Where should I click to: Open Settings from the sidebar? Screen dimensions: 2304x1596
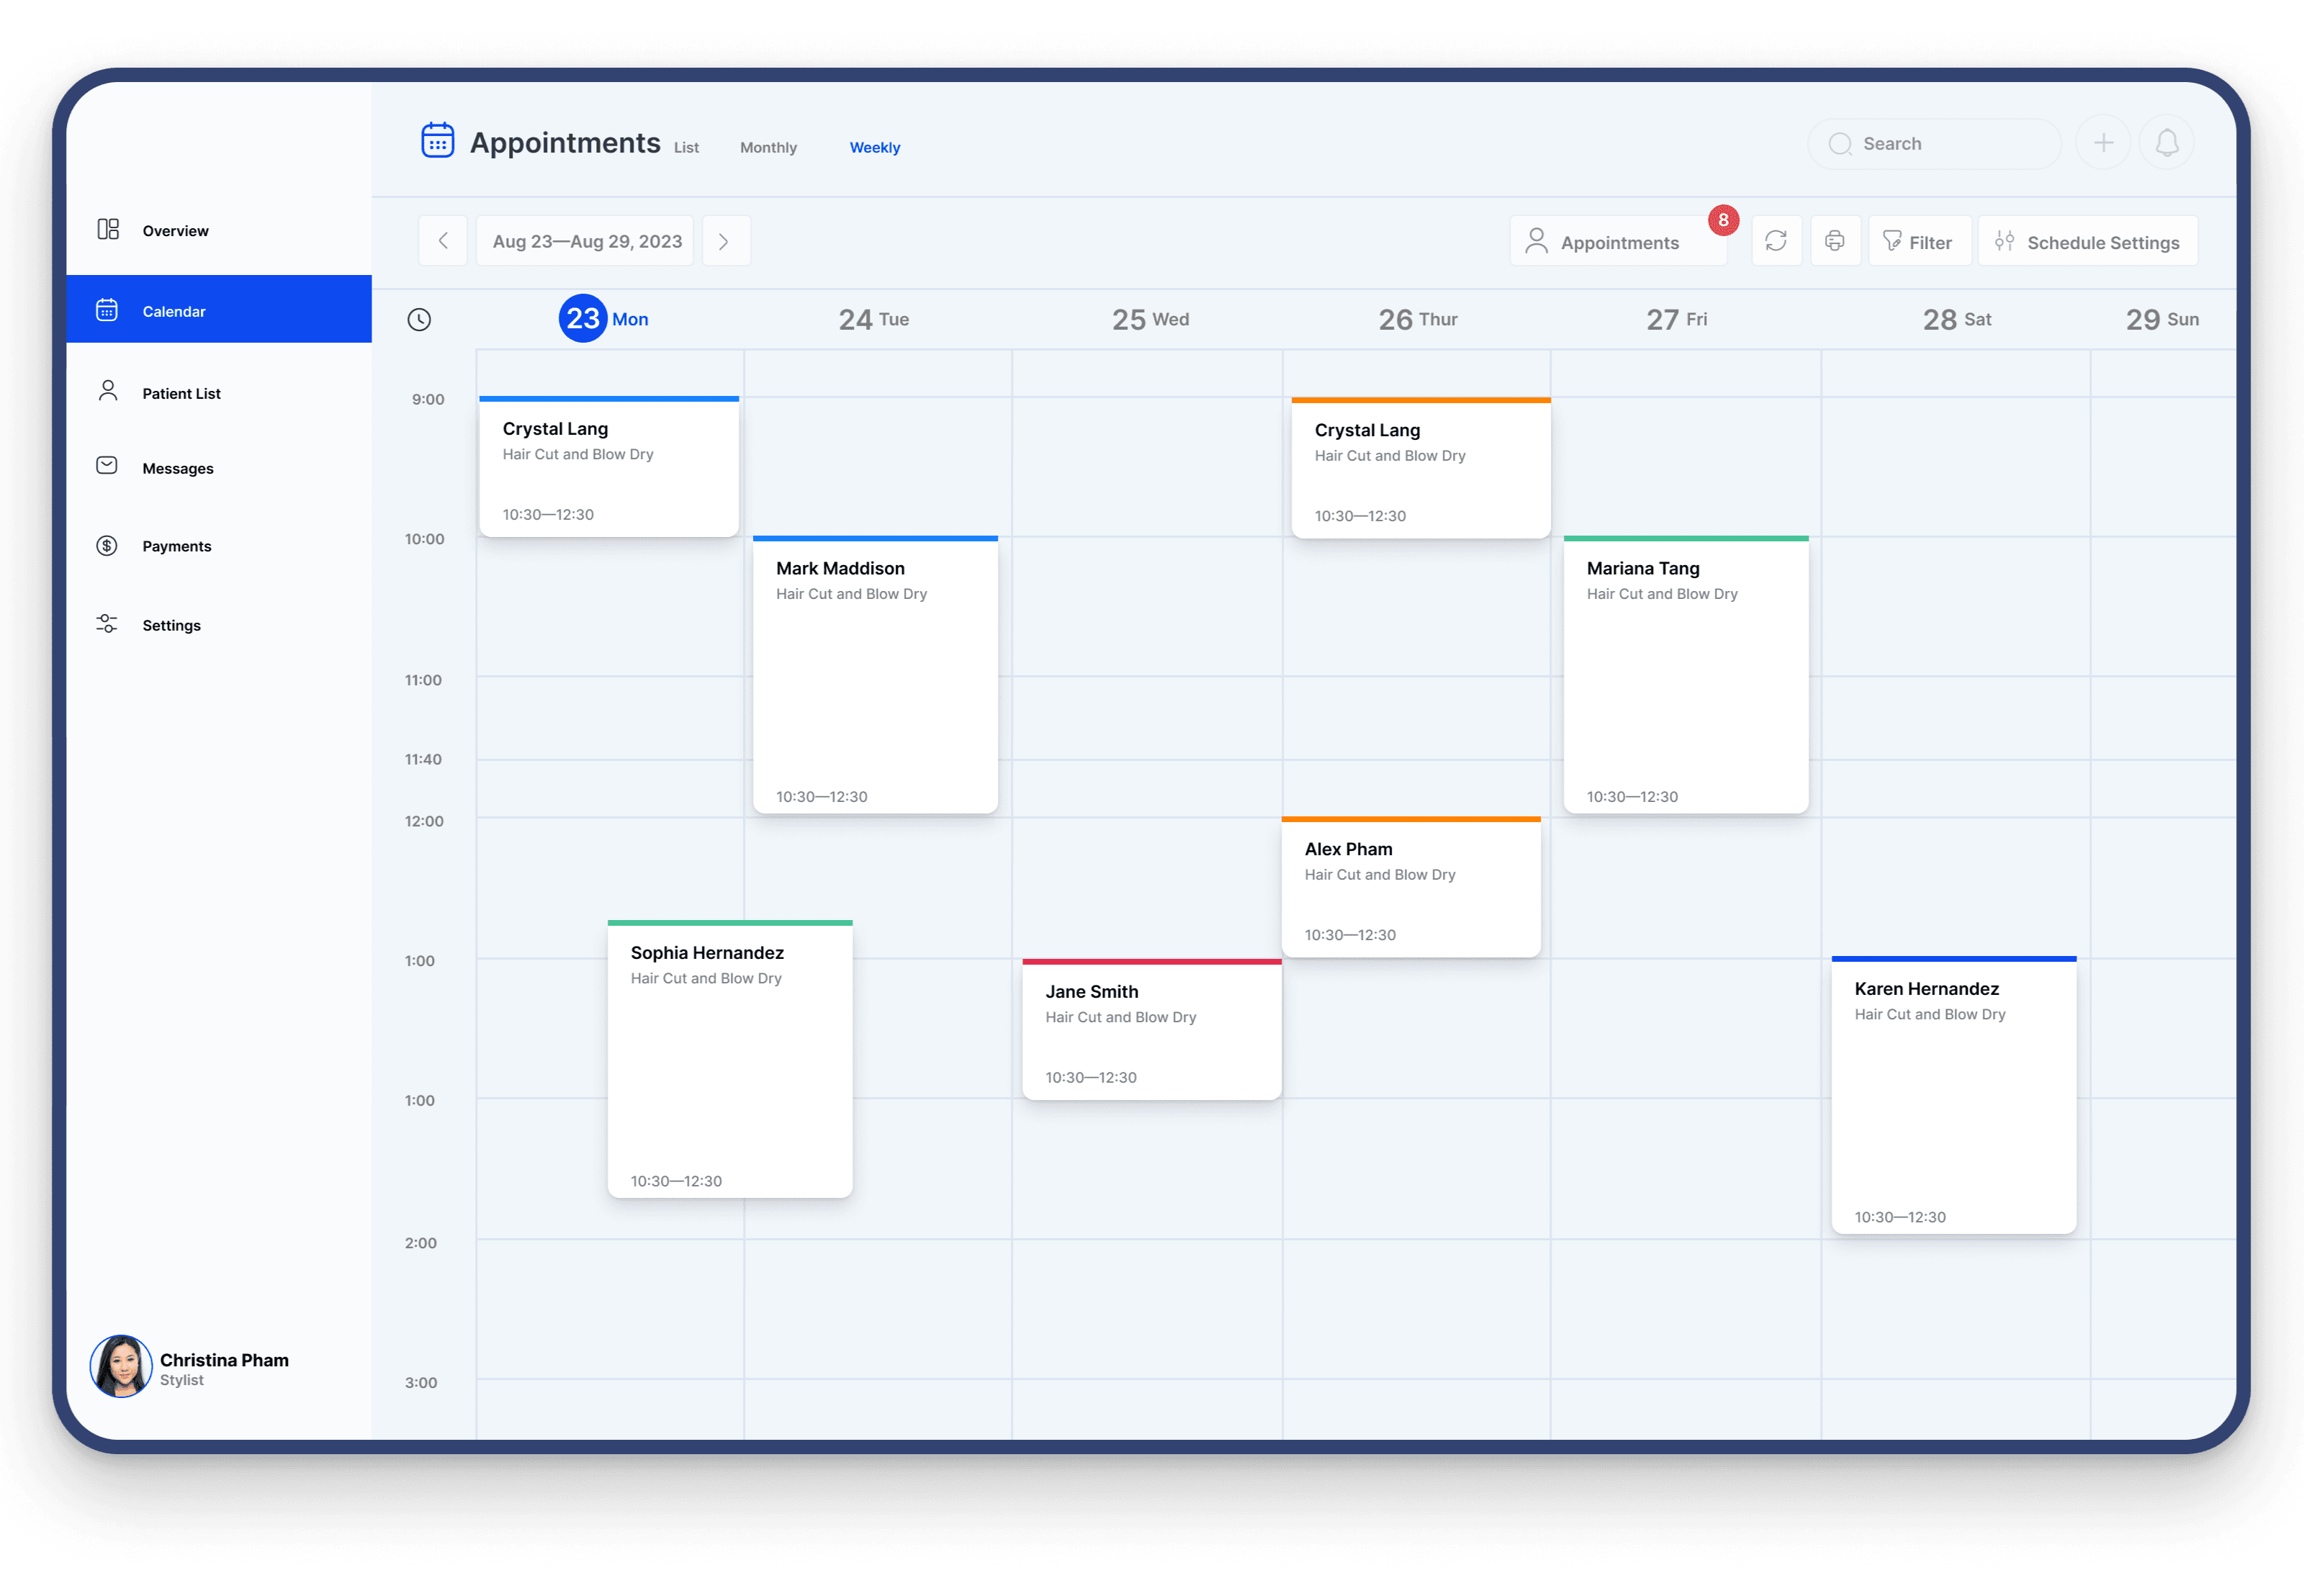click(171, 625)
